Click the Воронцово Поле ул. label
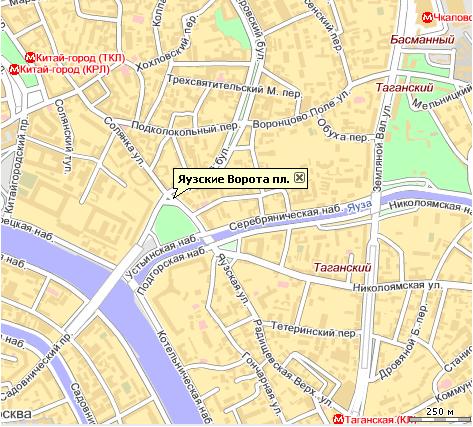 (302, 109)
